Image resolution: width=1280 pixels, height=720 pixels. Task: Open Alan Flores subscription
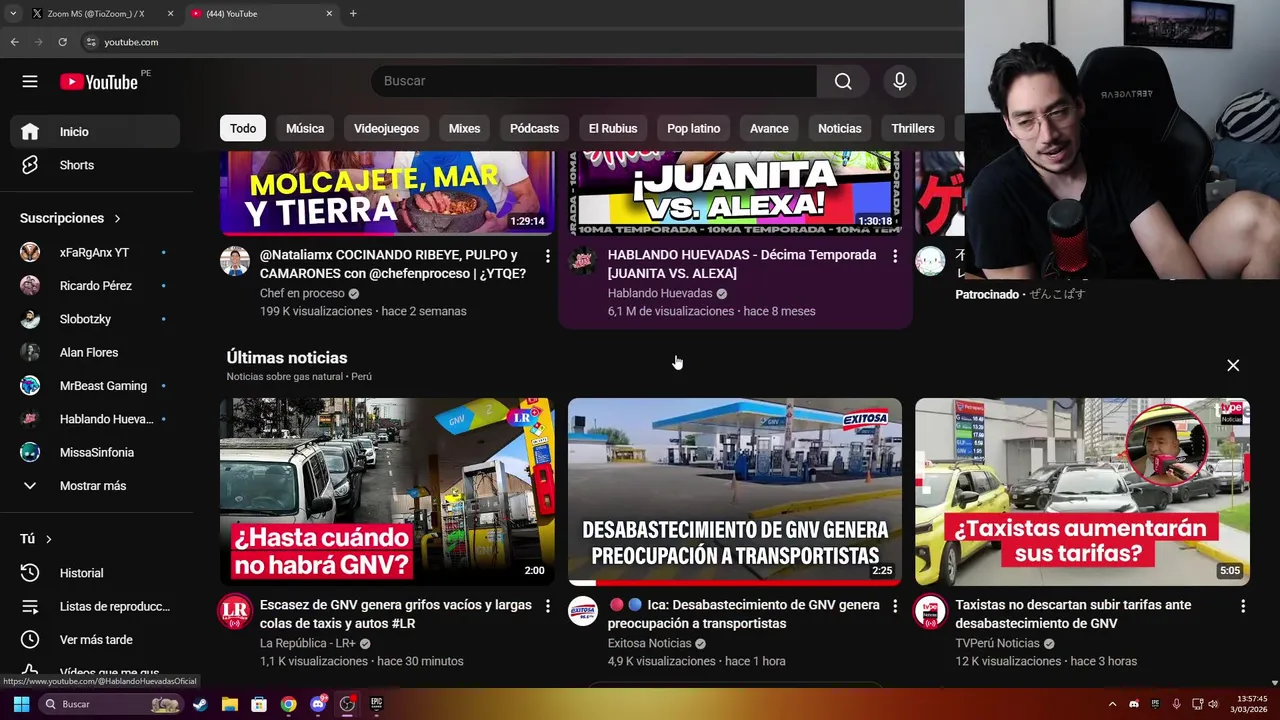(x=95, y=352)
